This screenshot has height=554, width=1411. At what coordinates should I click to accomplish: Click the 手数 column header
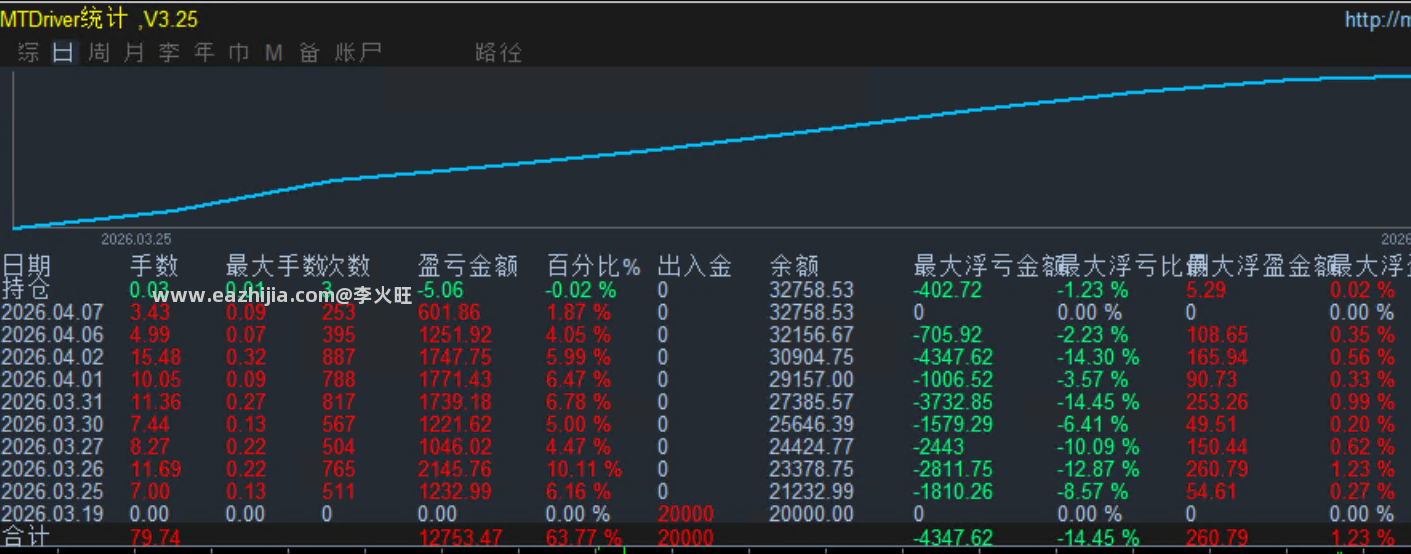pos(154,266)
